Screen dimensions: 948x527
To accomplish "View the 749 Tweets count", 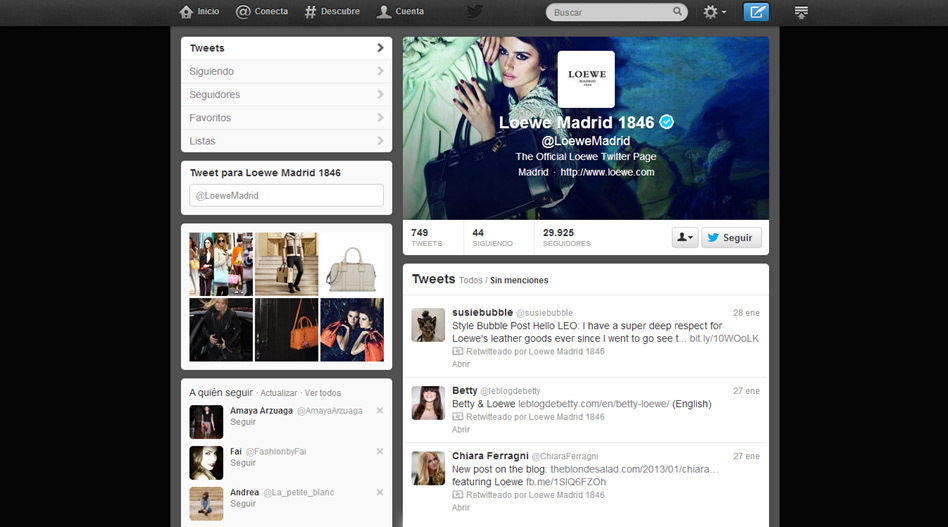I will click(x=427, y=237).
